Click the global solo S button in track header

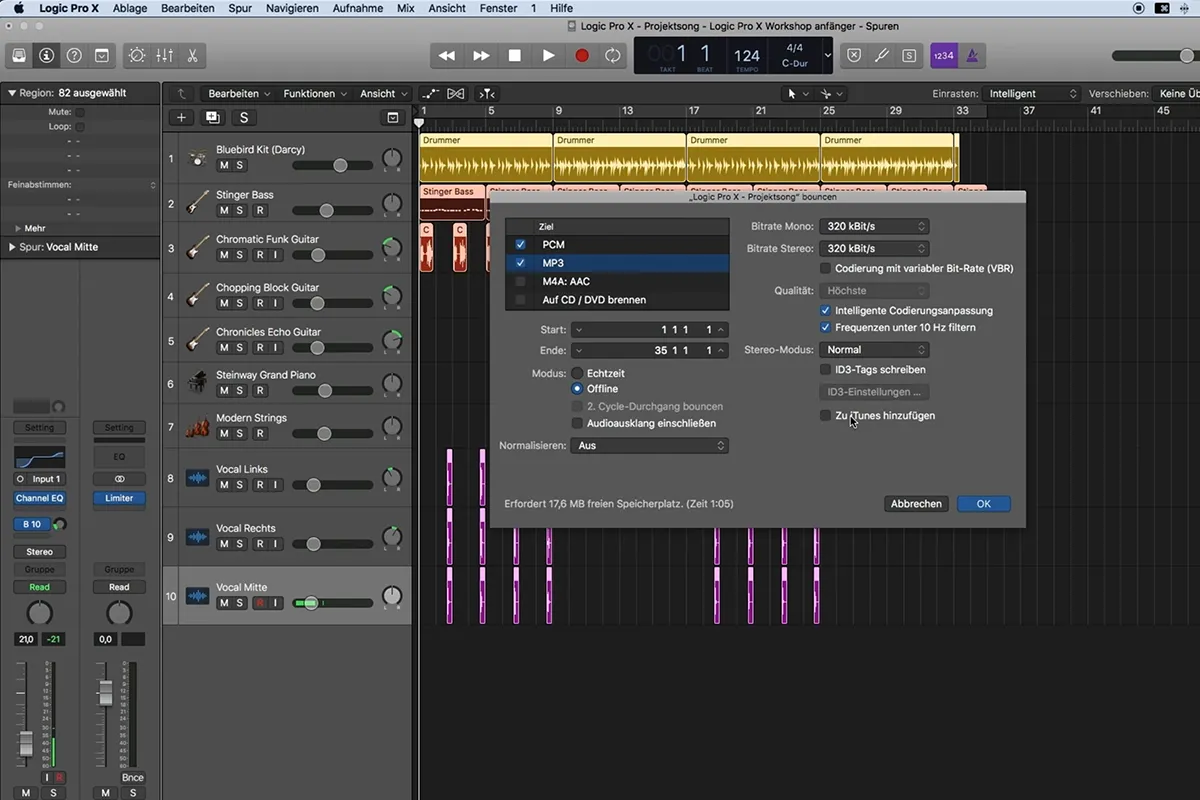[243, 117]
